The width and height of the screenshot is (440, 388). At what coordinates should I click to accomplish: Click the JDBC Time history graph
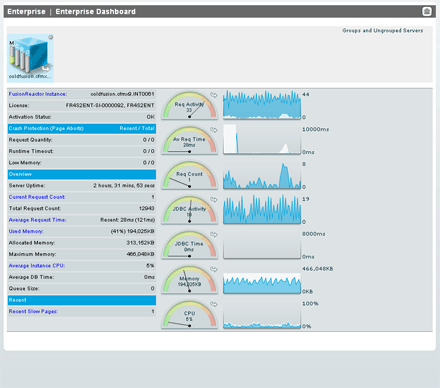tap(262, 244)
